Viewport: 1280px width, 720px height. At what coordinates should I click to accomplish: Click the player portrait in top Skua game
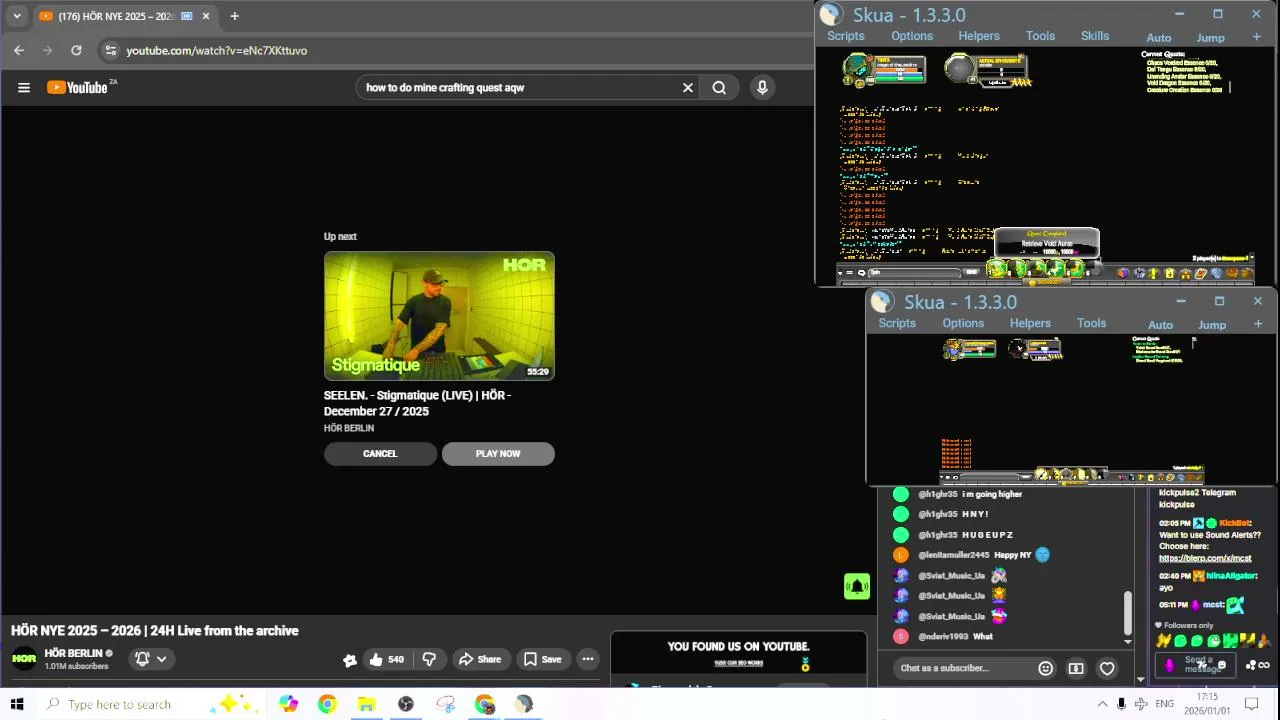858,69
